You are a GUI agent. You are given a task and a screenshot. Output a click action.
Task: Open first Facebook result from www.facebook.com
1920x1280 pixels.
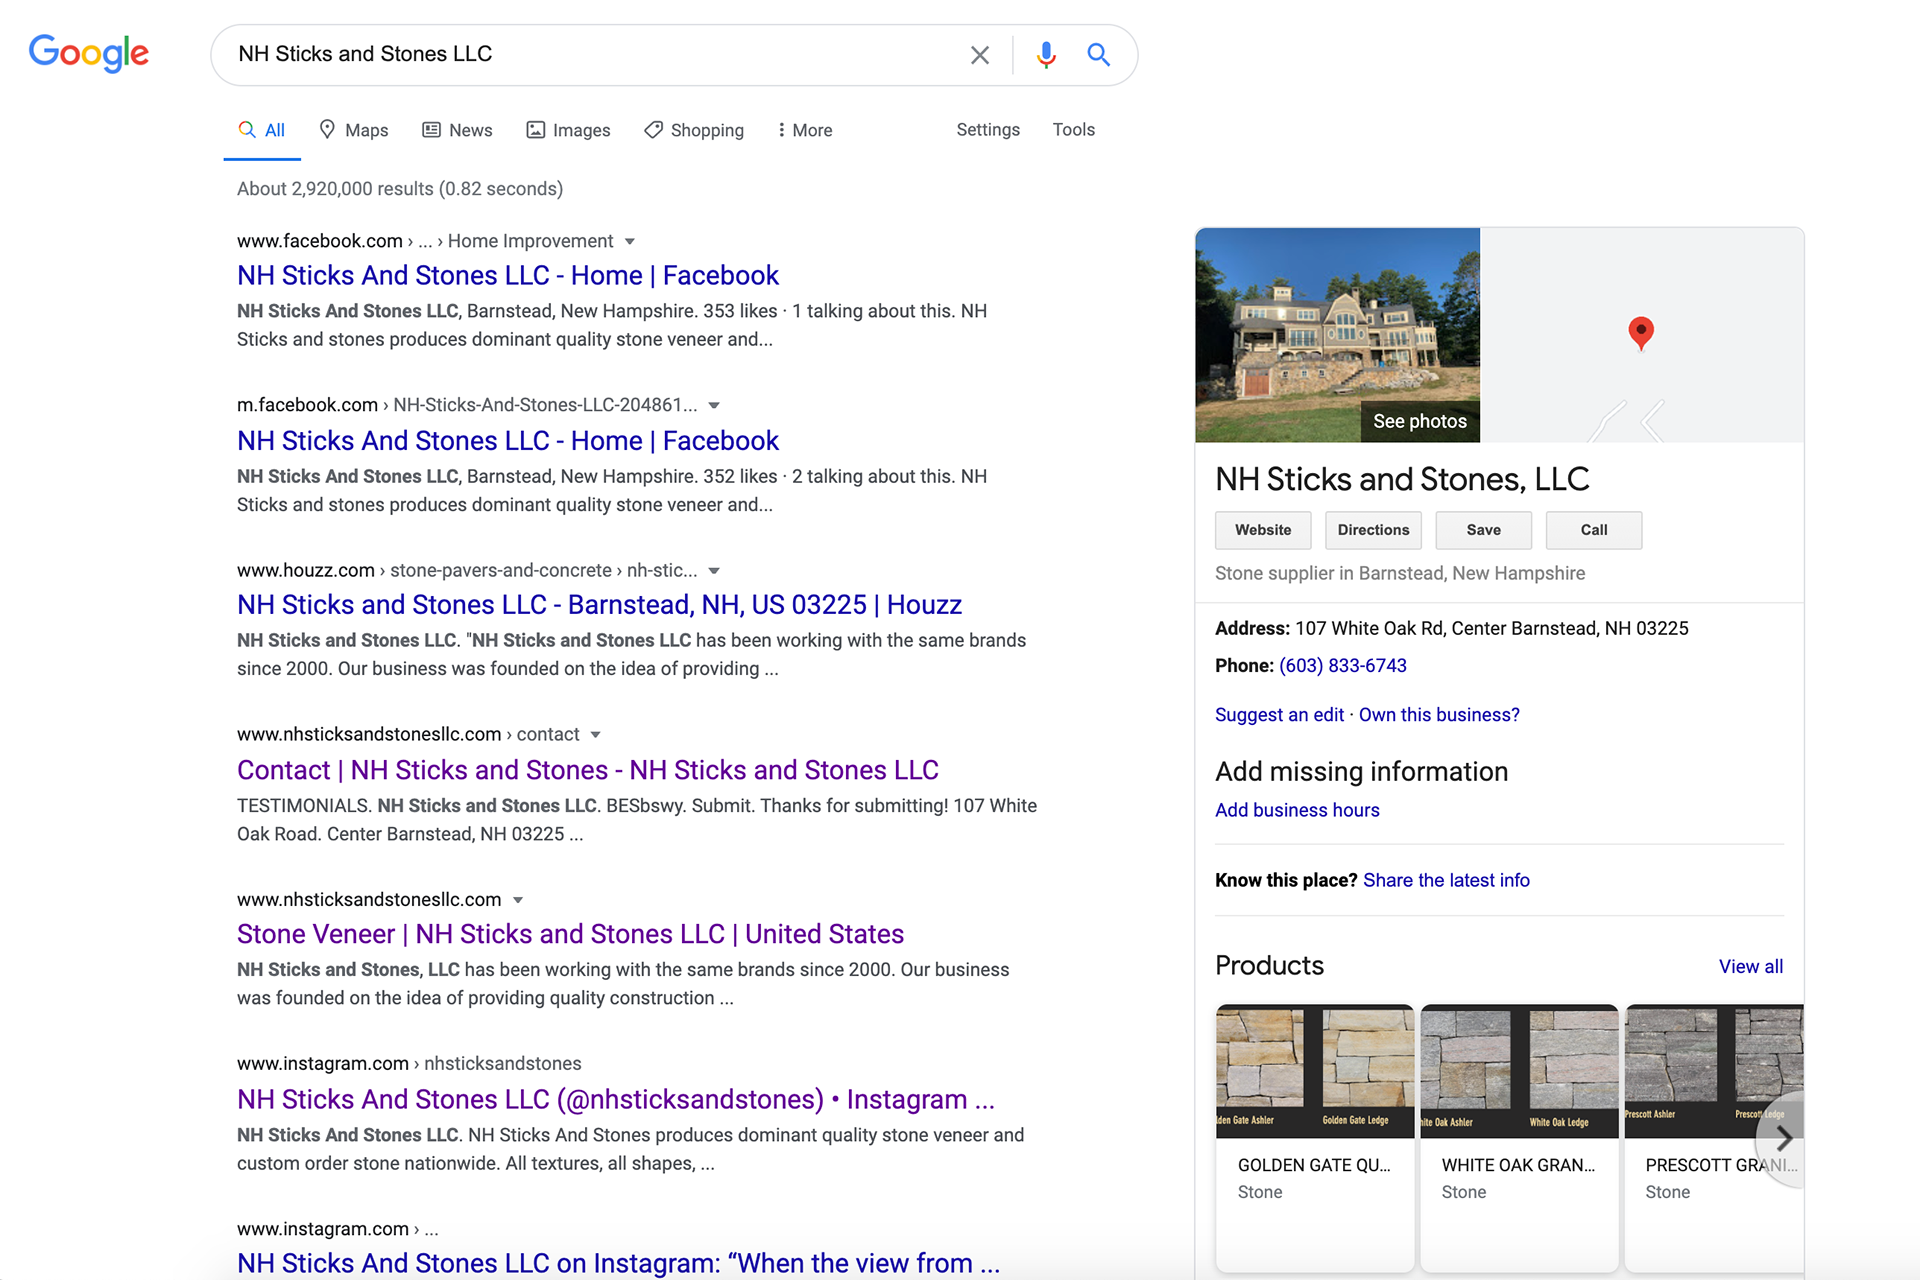(507, 275)
